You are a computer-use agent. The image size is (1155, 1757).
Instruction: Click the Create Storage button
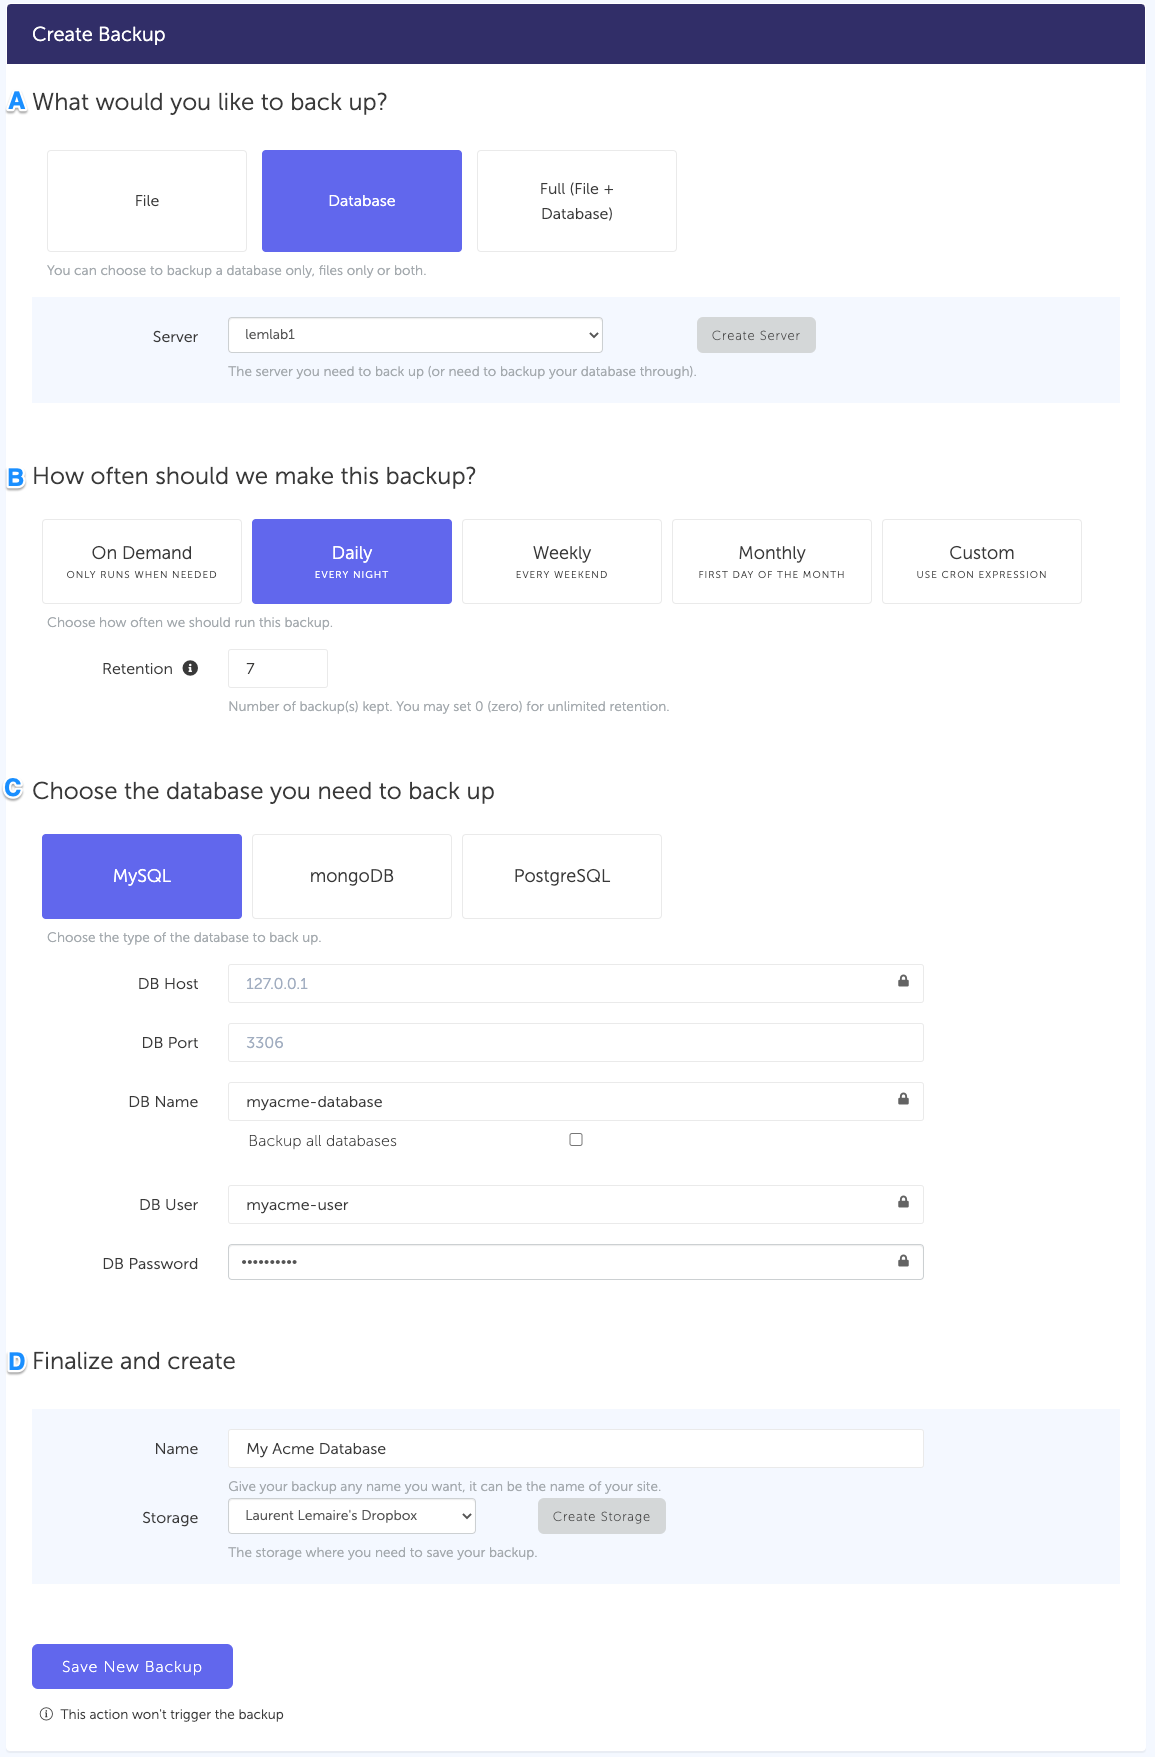coord(601,1516)
